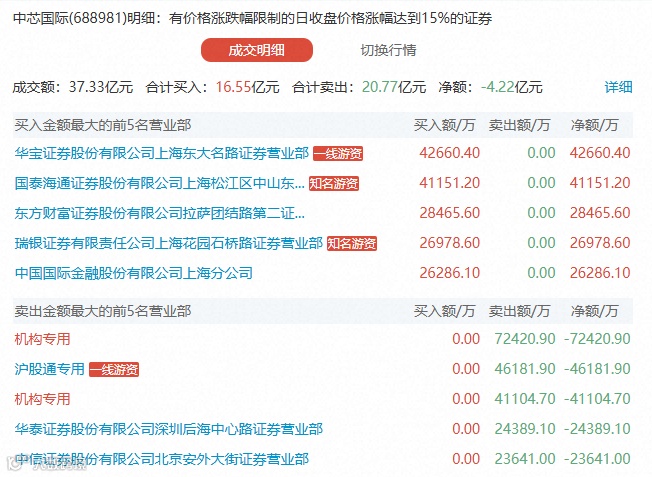The height and width of the screenshot is (477, 652).
Task: Click total buy value 16.55亿元
Action: click(247, 87)
